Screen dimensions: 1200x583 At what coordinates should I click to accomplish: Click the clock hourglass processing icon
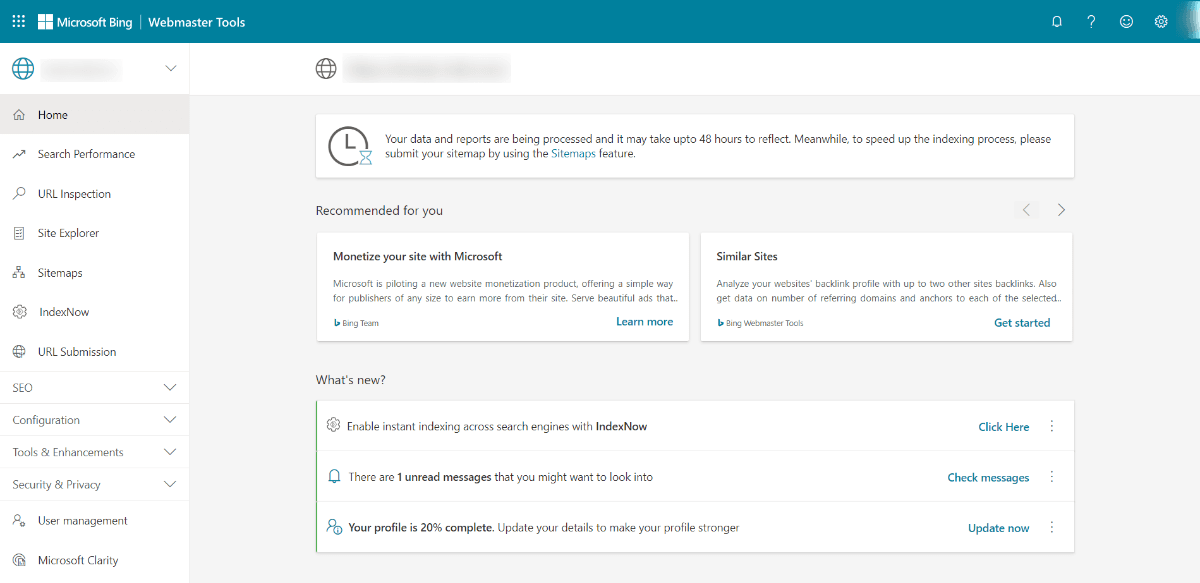coord(351,146)
